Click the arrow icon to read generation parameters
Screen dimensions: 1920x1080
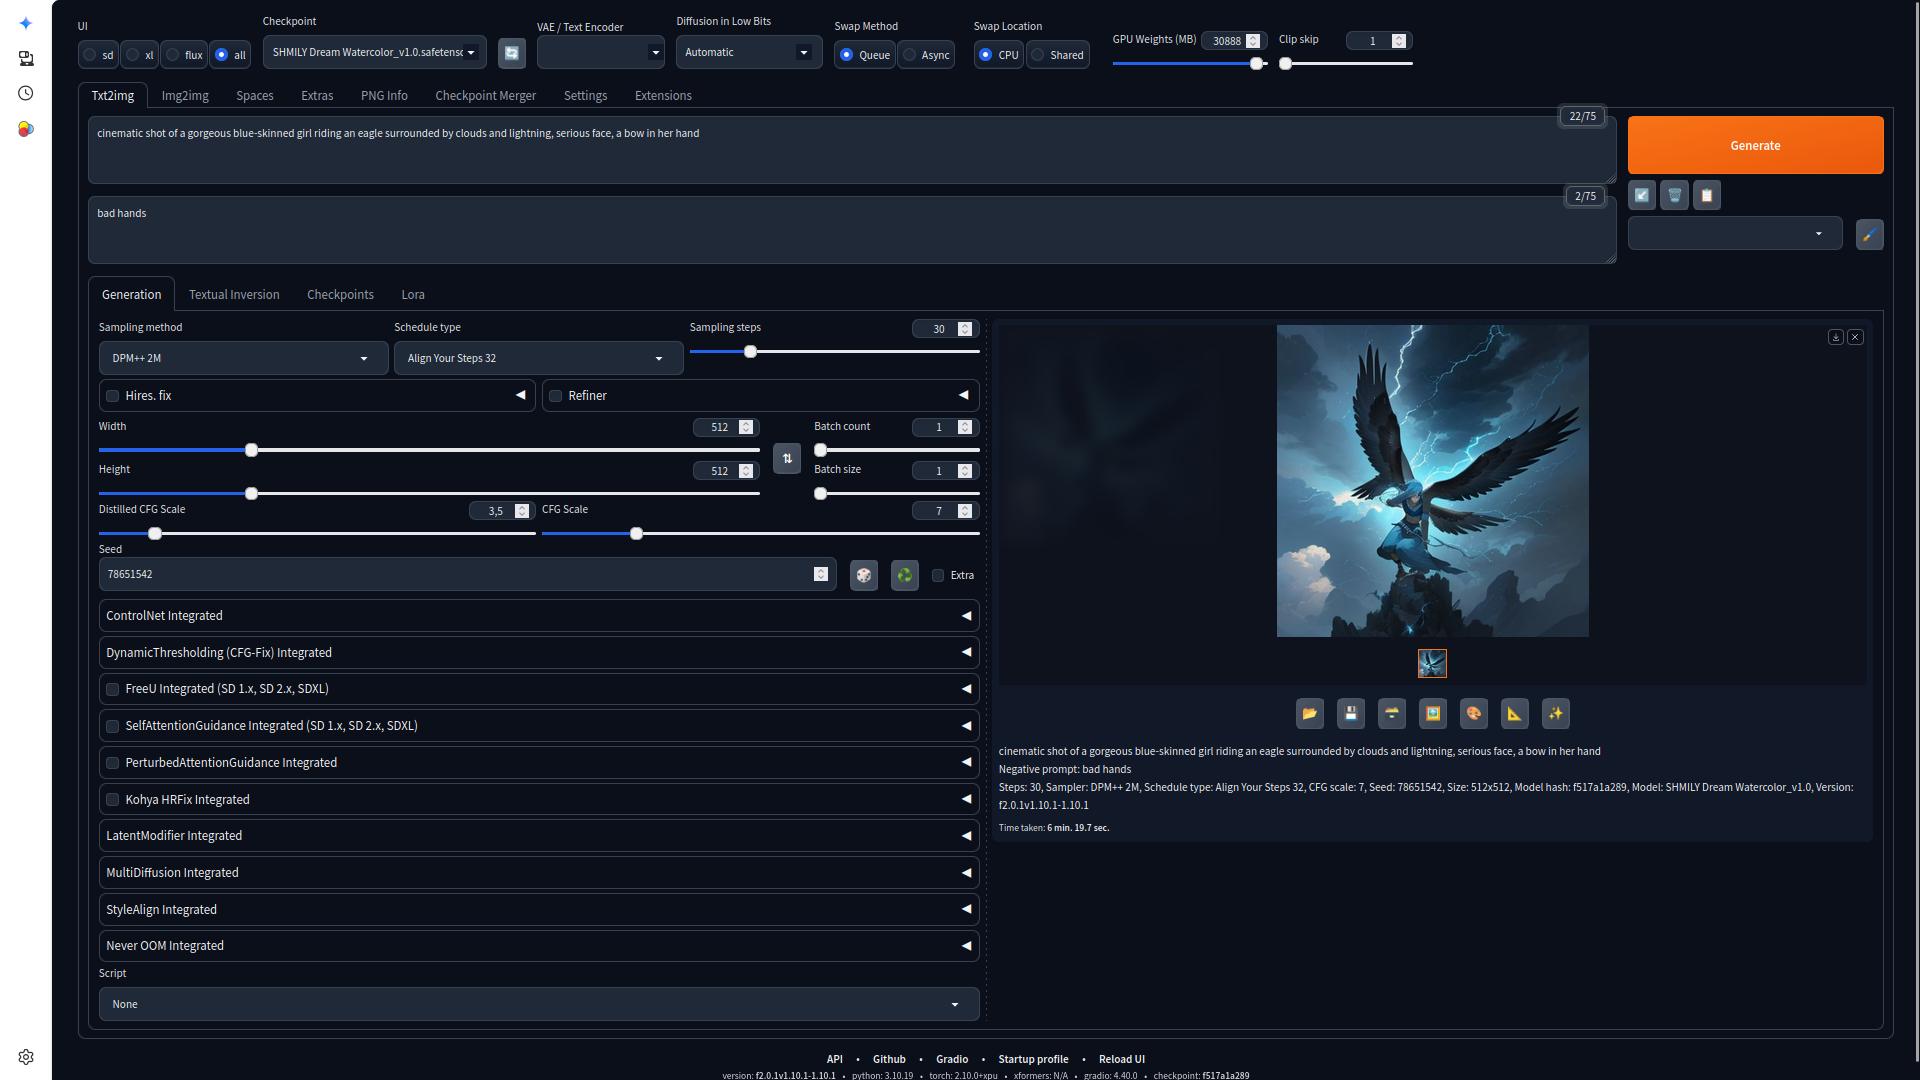1642,195
